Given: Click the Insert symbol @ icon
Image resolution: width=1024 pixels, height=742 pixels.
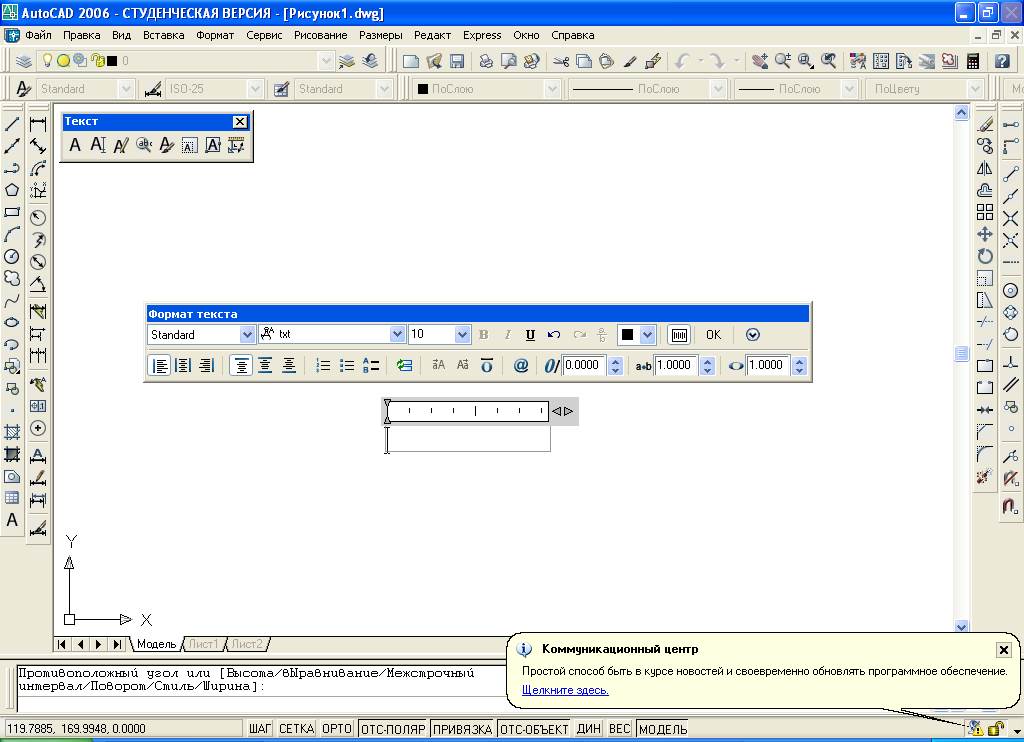Looking at the screenshot, I should pyautogui.click(x=520, y=365).
